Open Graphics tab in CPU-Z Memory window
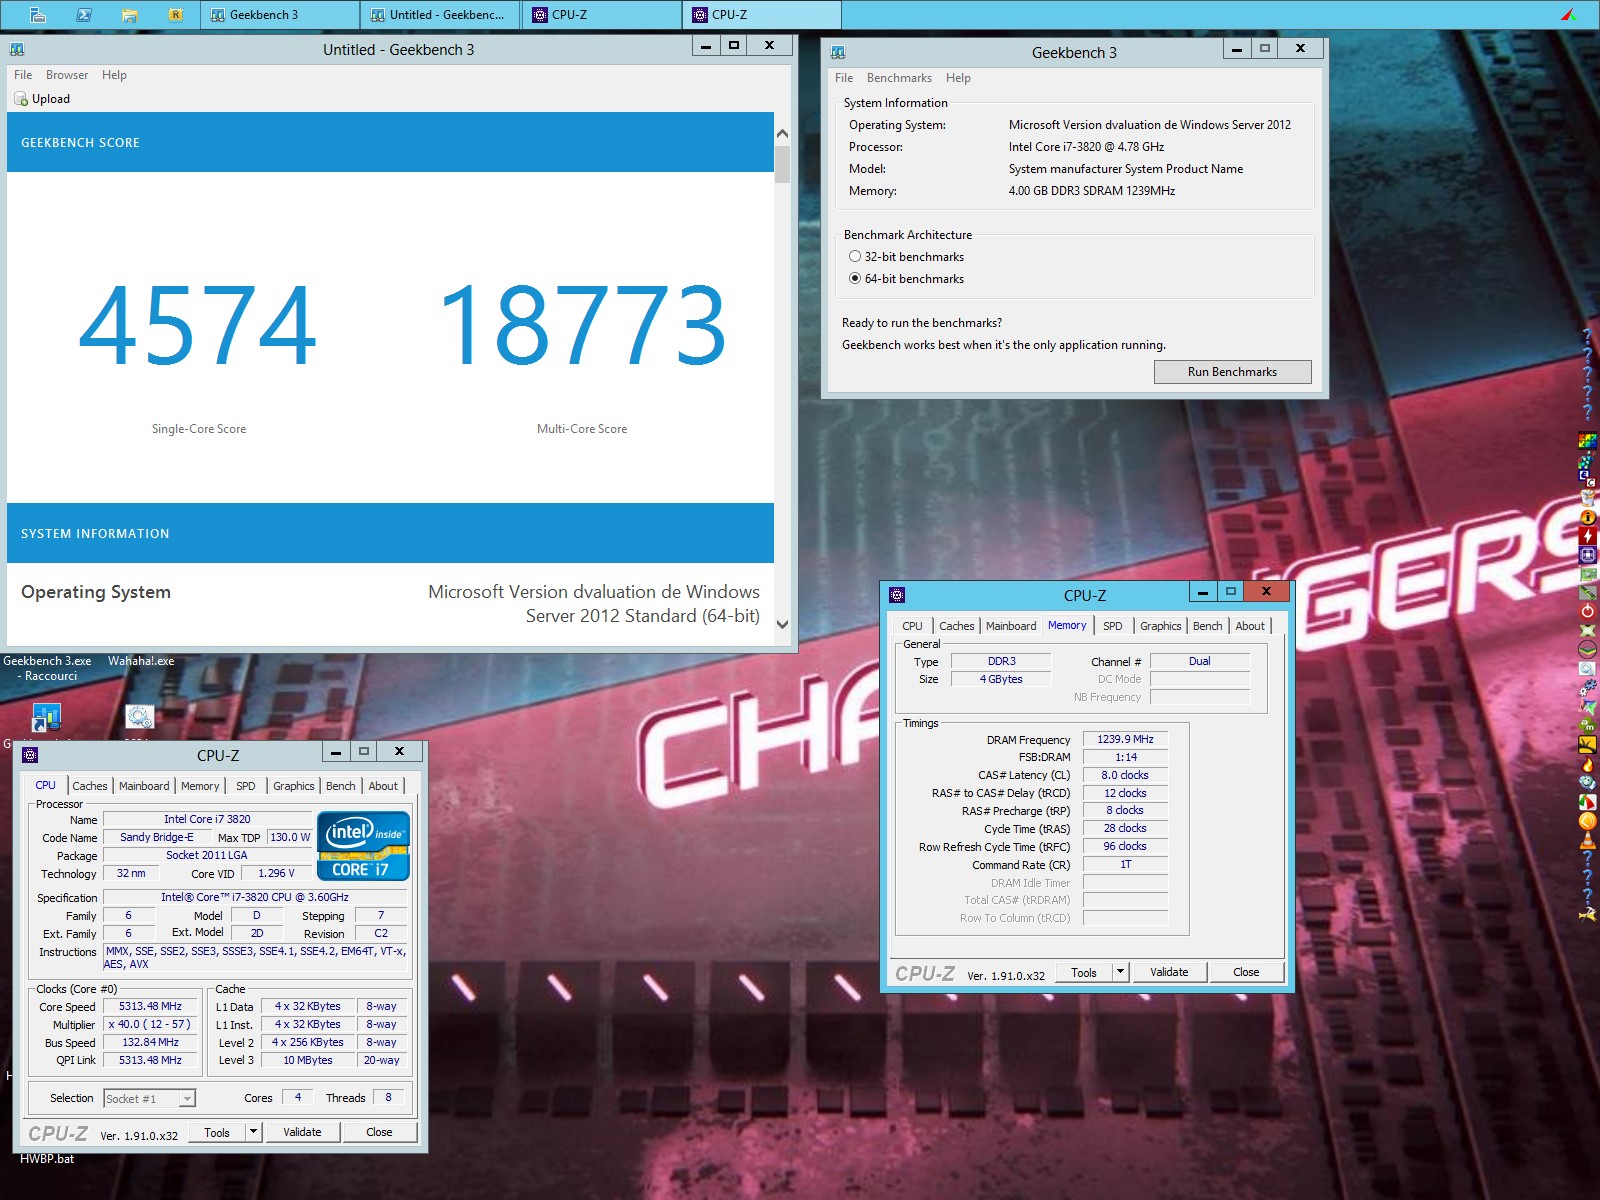 tap(1160, 626)
